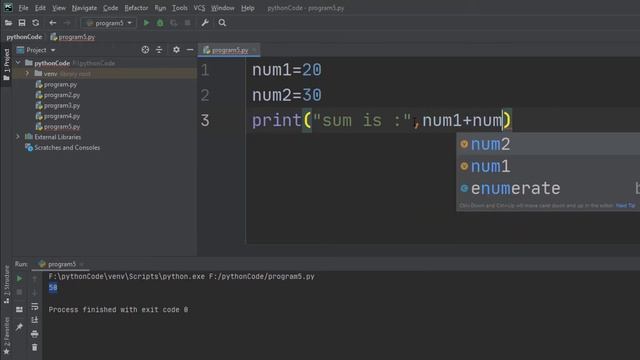Viewport: 640px width, 360px height.
Task: Open the Run menu
Action: point(160,8)
